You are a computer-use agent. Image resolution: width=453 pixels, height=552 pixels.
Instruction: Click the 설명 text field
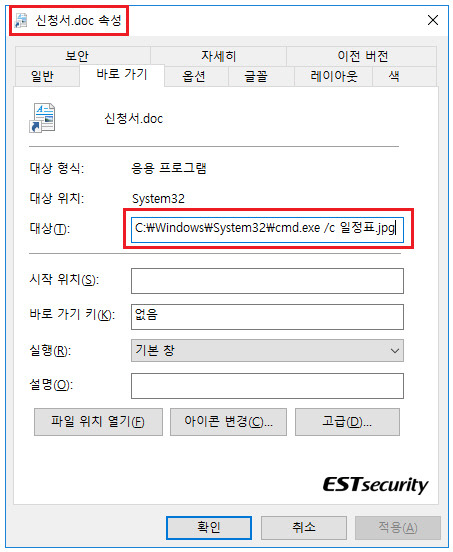click(x=267, y=386)
